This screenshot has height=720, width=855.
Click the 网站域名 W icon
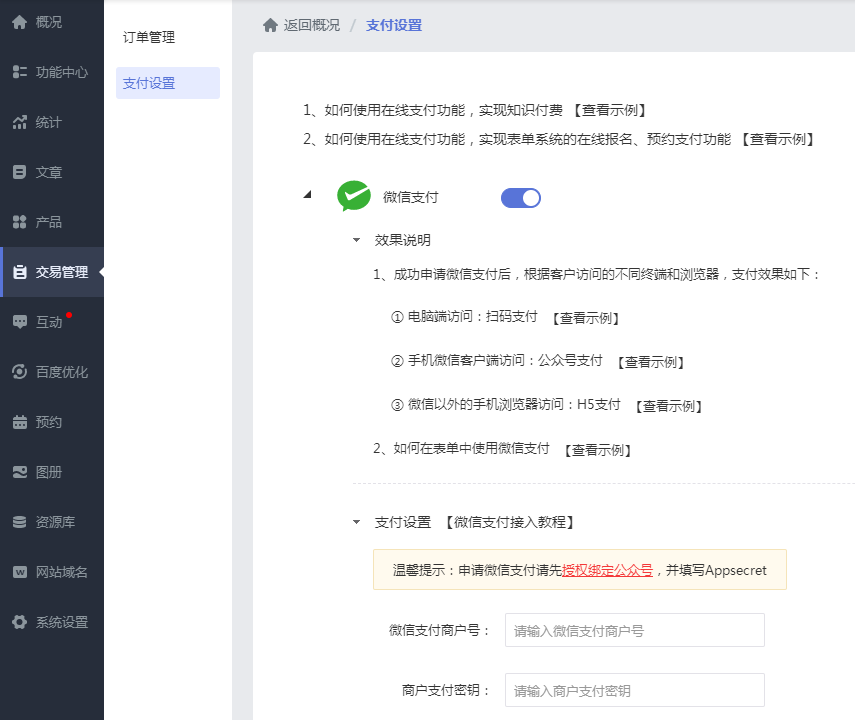[20, 572]
